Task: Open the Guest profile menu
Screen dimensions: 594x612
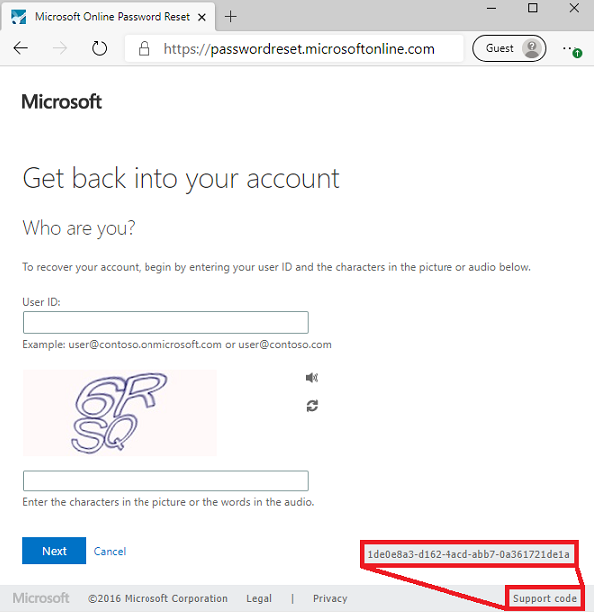Action: (x=509, y=48)
